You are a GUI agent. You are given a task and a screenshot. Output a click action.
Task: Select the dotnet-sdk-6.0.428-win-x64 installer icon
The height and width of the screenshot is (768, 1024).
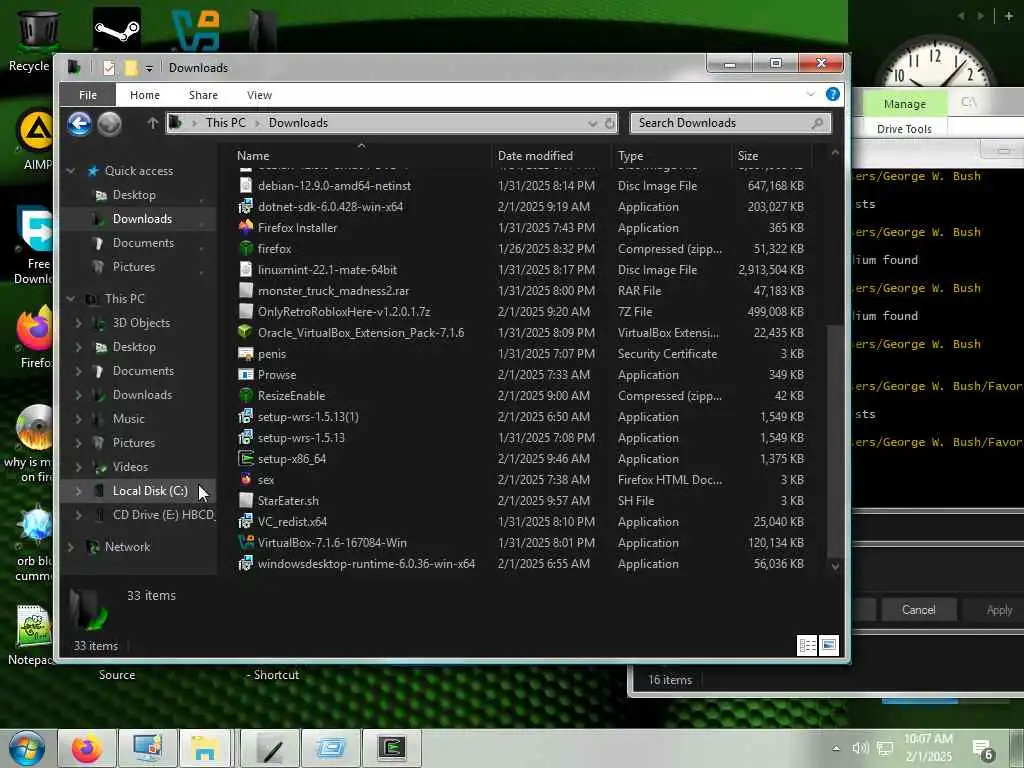(246, 206)
